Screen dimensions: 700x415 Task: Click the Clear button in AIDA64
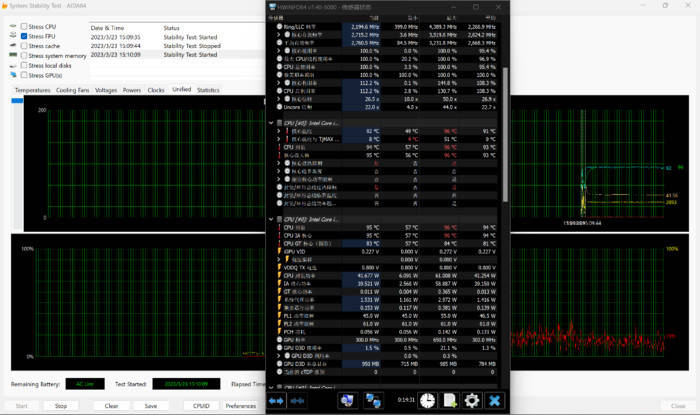[x=111, y=406]
